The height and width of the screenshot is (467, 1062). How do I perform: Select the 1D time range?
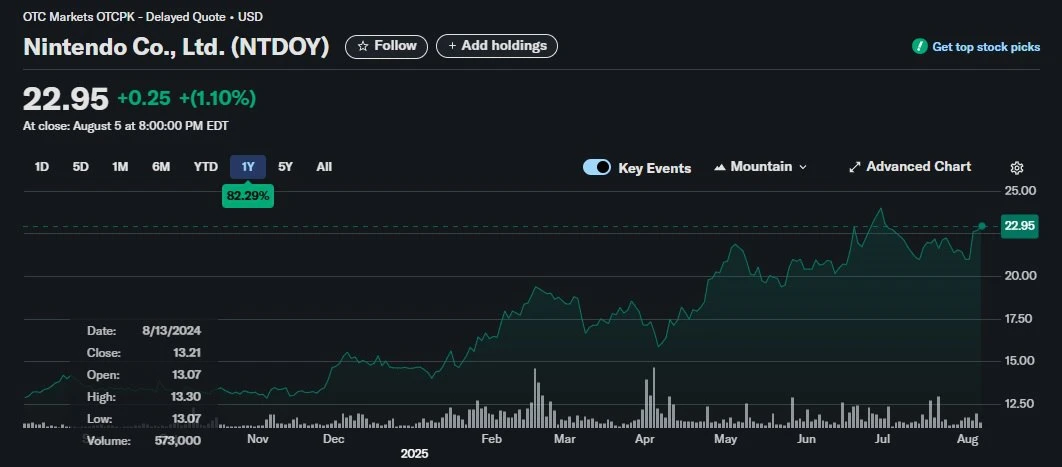pos(42,166)
